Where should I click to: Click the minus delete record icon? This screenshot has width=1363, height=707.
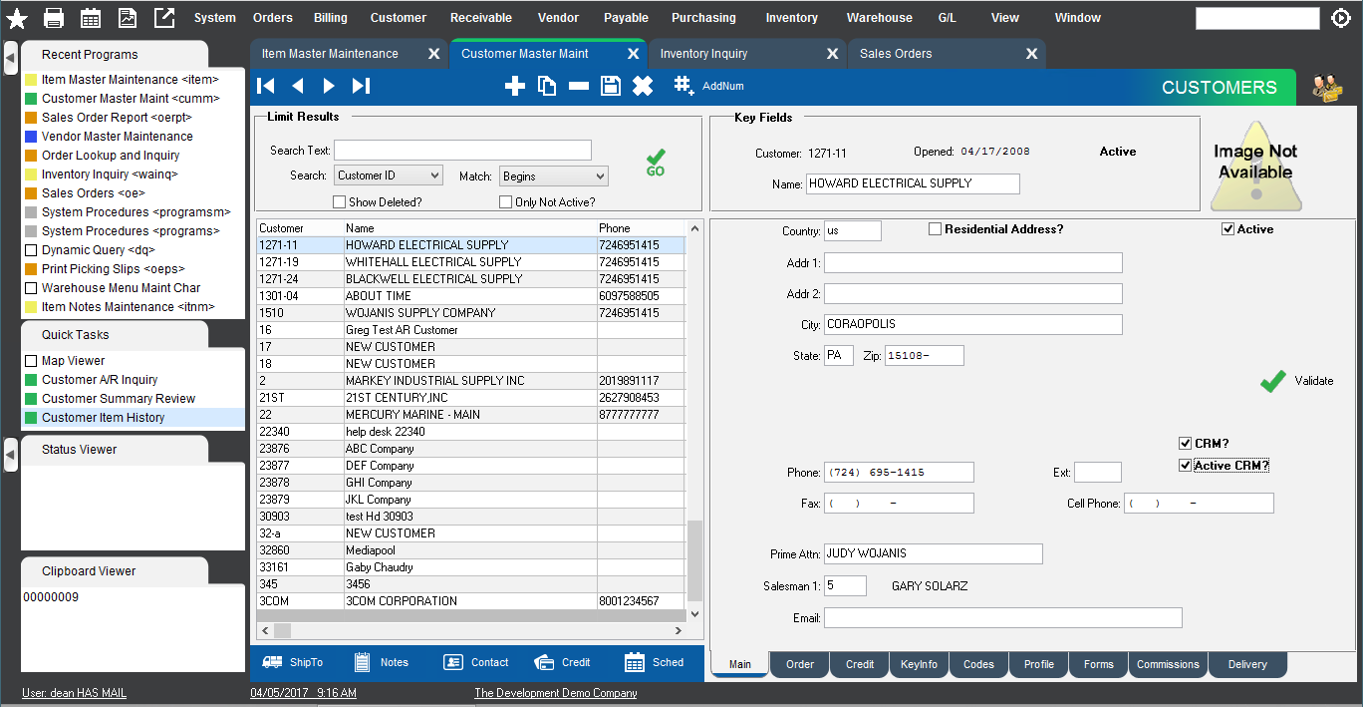pos(579,86)
